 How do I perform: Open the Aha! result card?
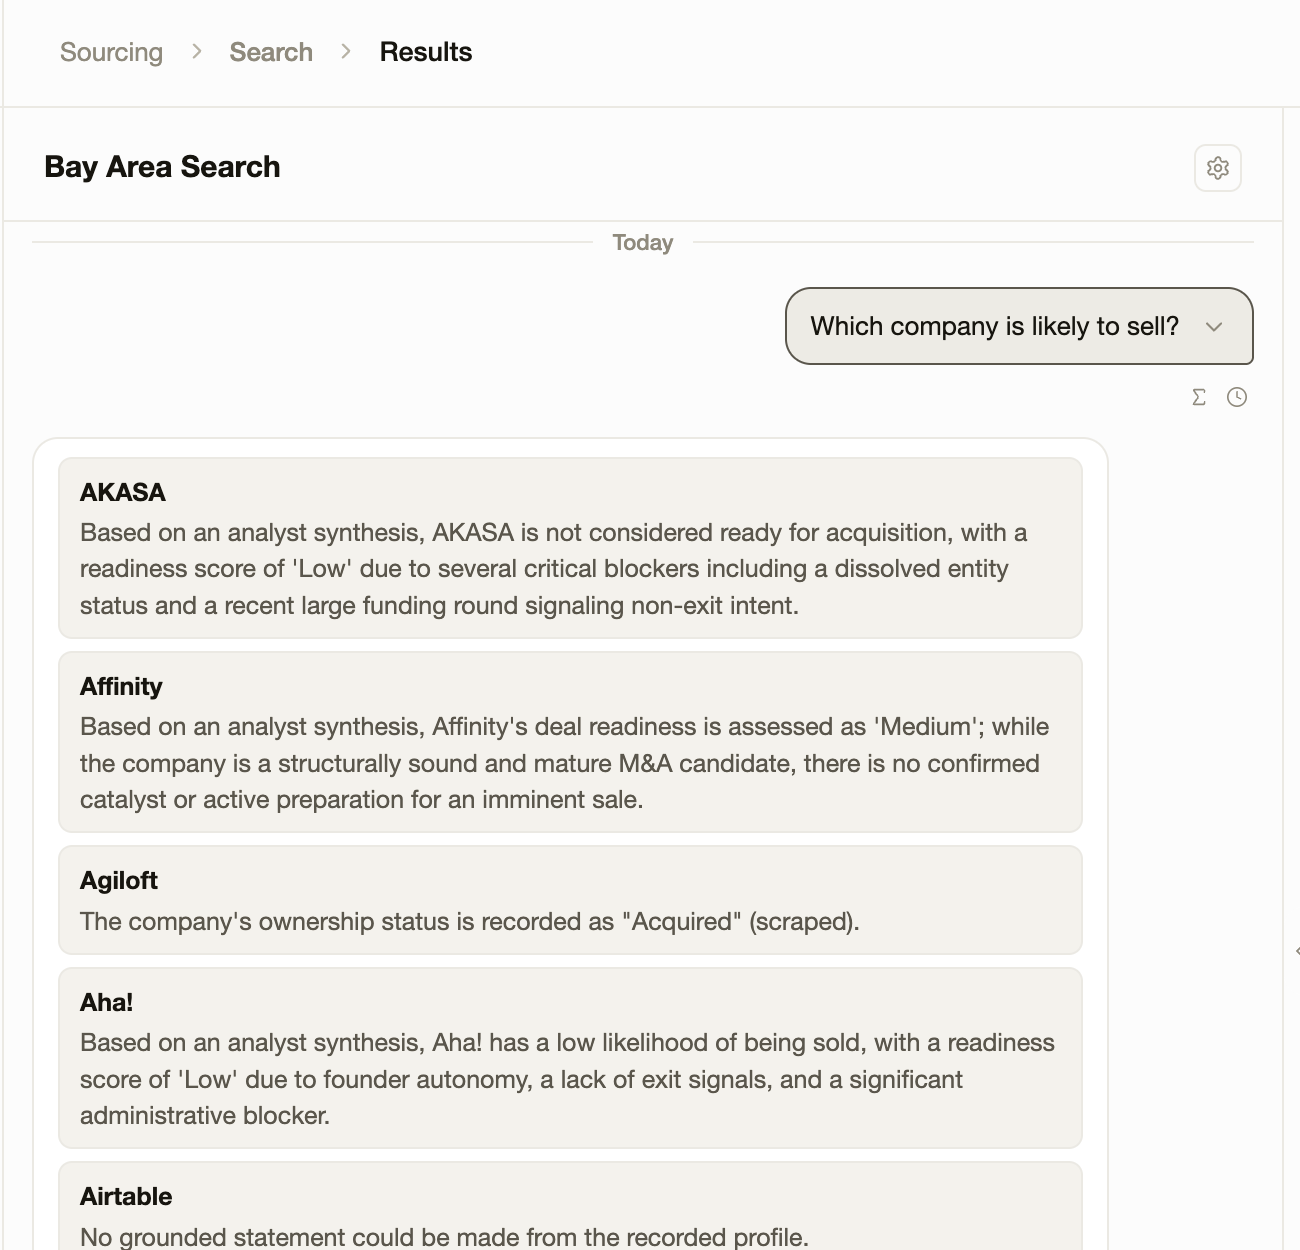point(570,1058)
